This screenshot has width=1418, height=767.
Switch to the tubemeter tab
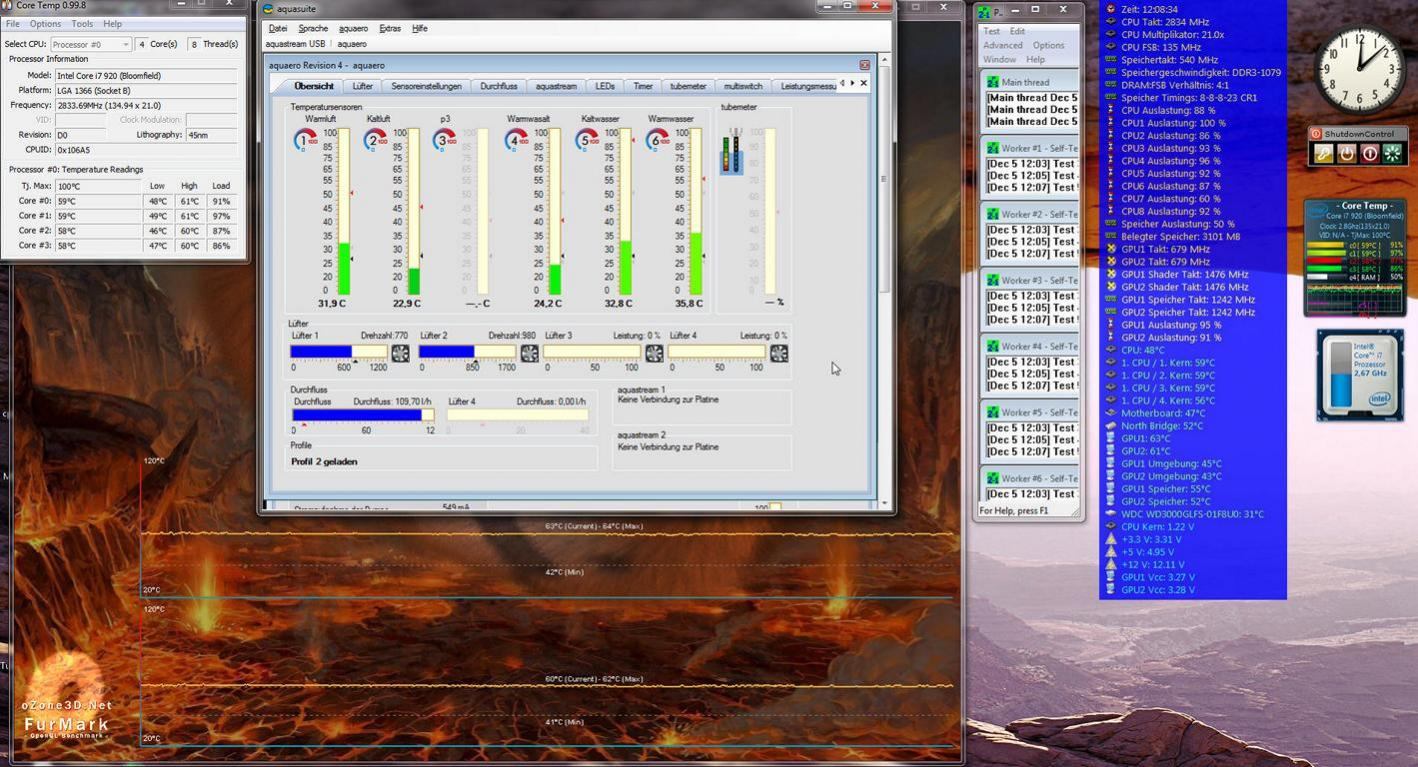(x=688, y=86)
